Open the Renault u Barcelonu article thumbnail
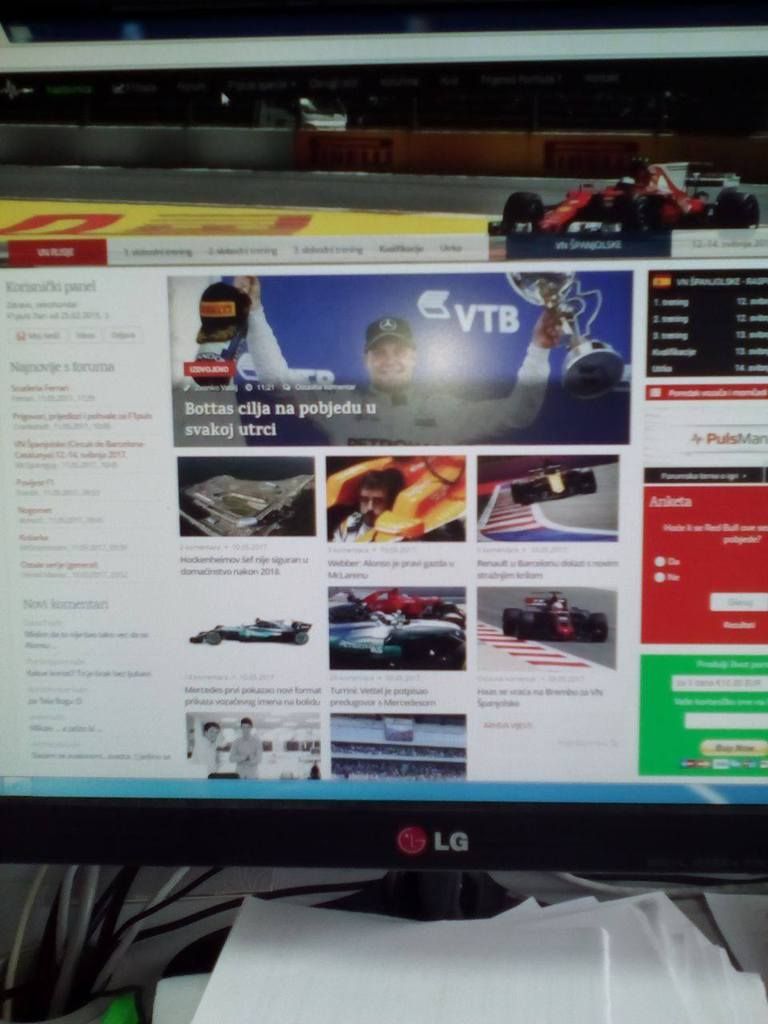The width and height of the screenshot is (768, 1024). point(547,498)
